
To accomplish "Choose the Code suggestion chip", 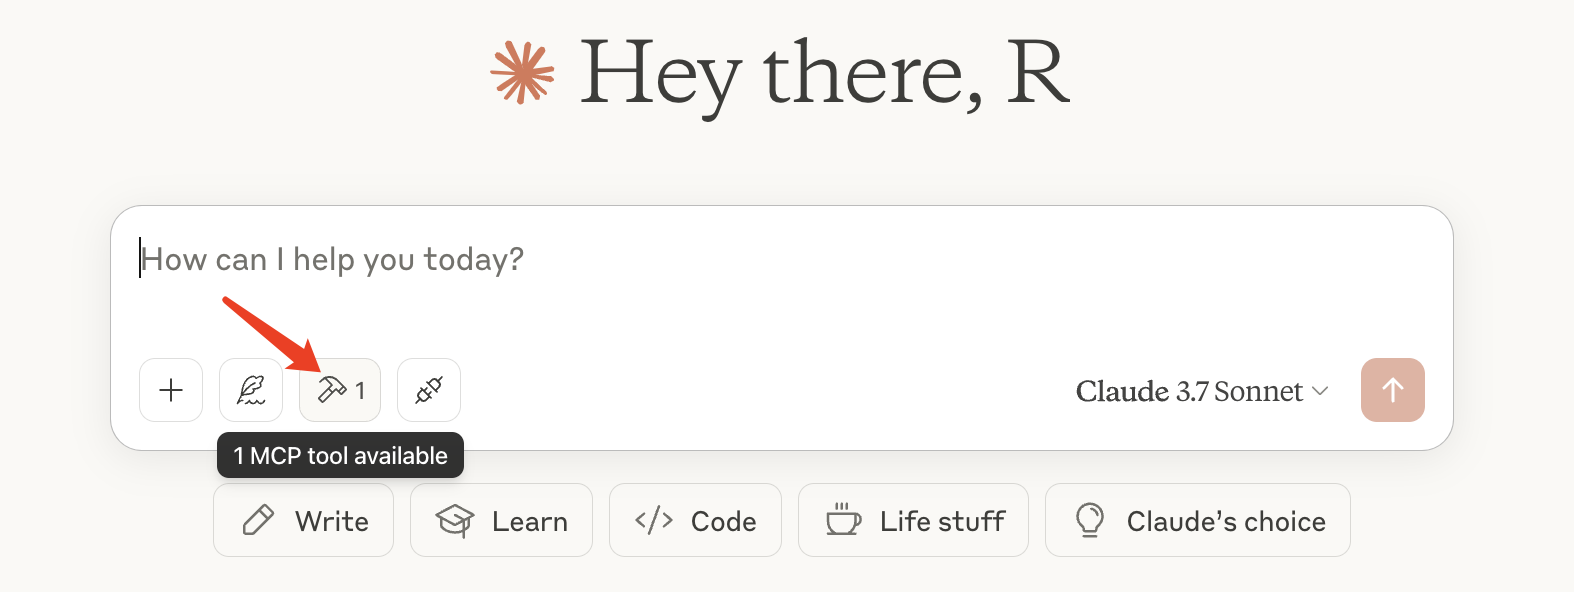I will (695, 520).
